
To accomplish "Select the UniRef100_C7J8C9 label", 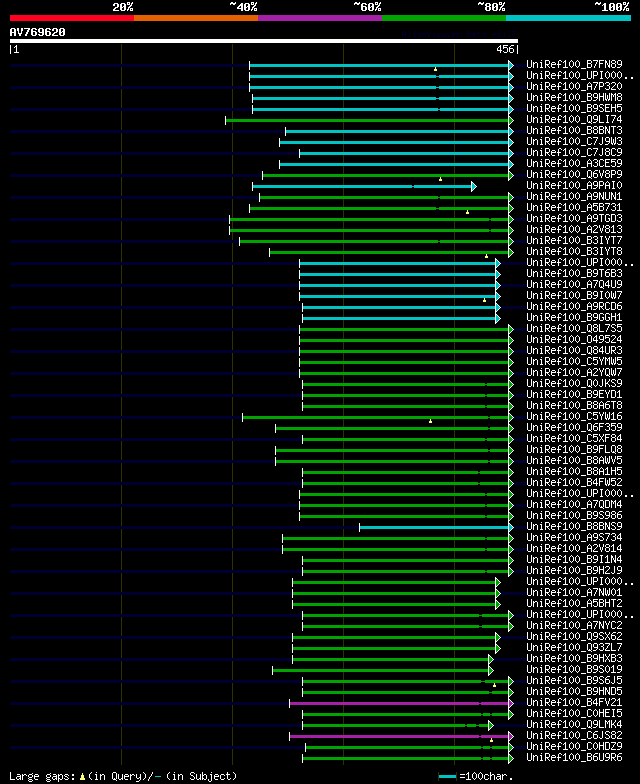I will (x=574, y=152).
